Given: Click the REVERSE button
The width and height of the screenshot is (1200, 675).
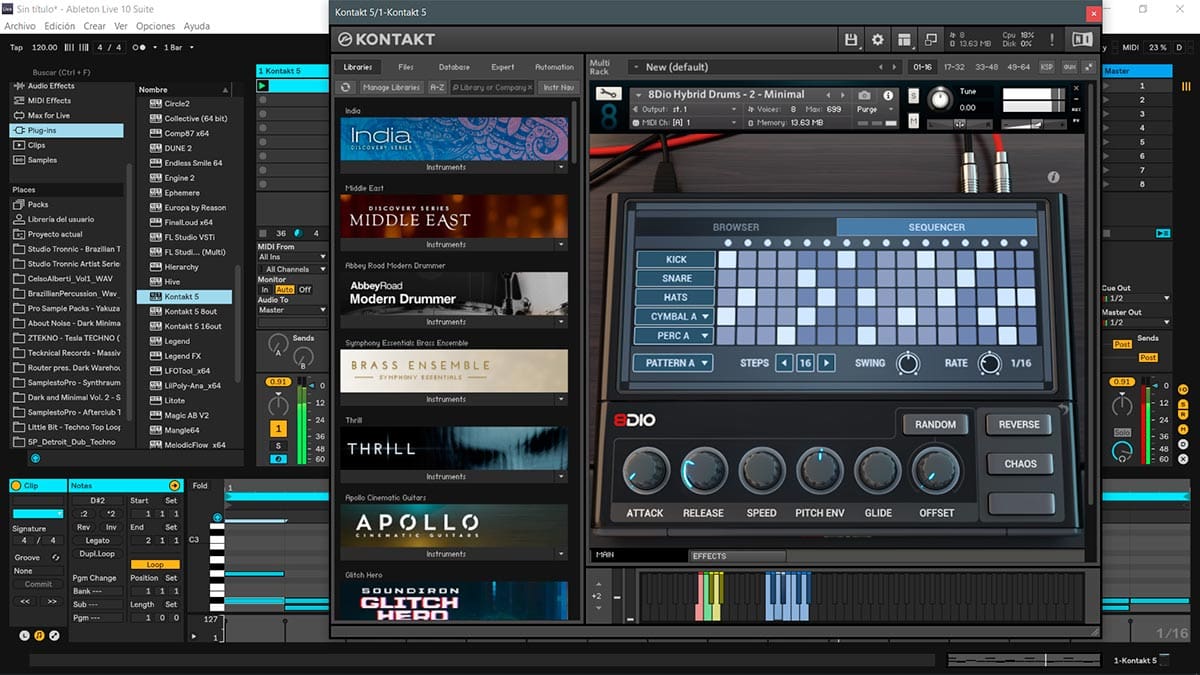Looking at the screenshot, I should (1019, 424).
